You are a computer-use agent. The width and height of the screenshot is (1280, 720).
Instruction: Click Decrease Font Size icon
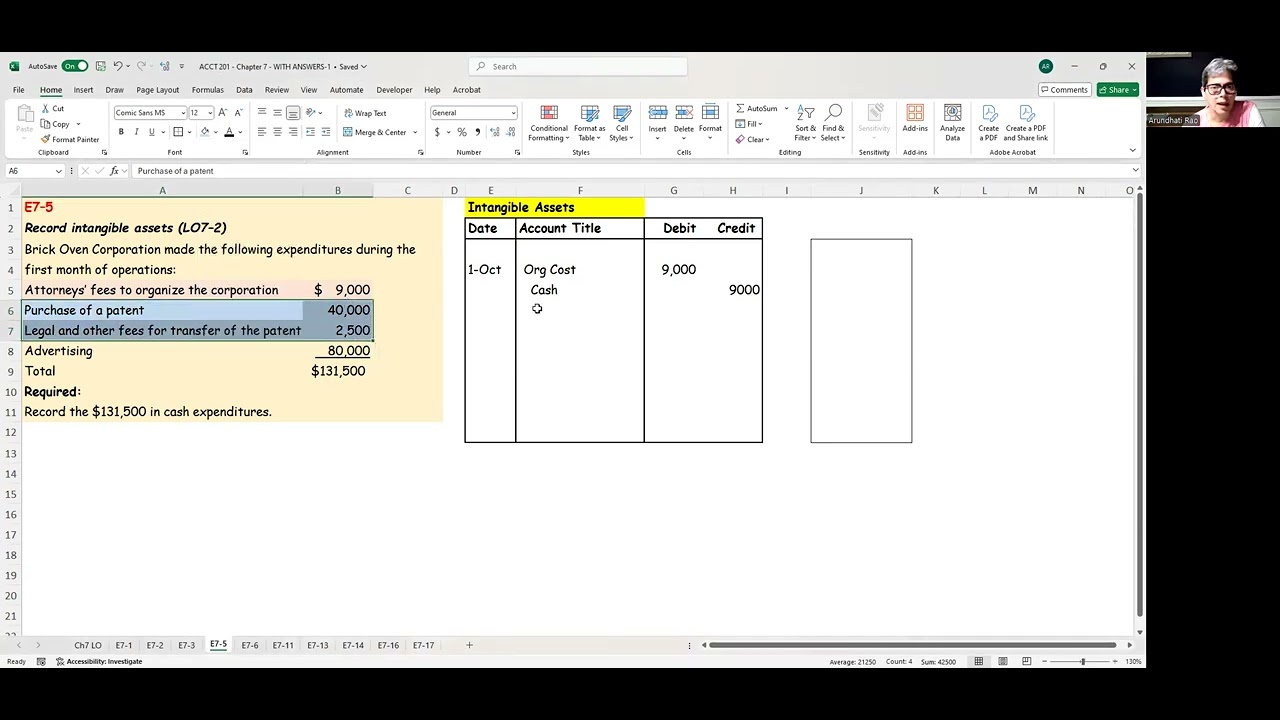[x=238, y=113]
